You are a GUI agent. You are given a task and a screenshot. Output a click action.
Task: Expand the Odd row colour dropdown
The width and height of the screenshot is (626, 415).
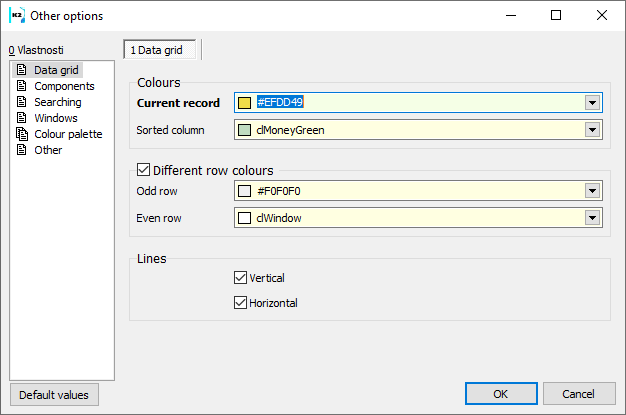592,191
